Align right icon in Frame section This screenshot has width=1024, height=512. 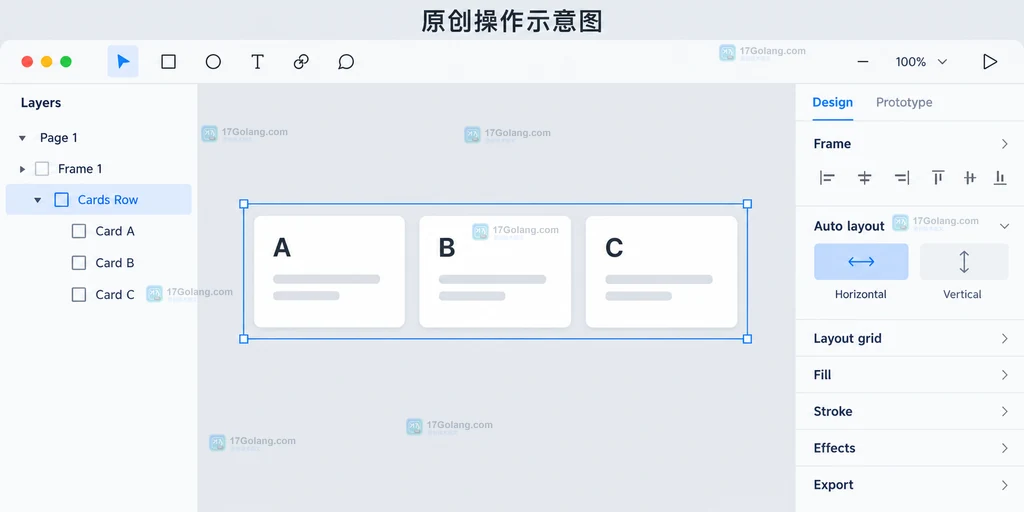pyautogui.click(x=902, y=178)
